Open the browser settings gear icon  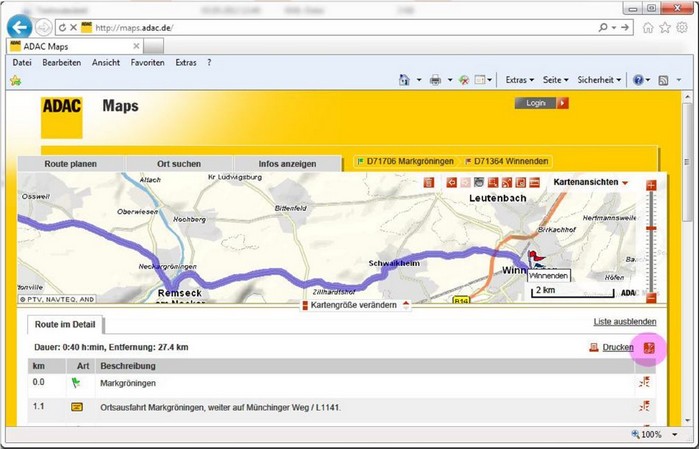[x=682, y=28]
